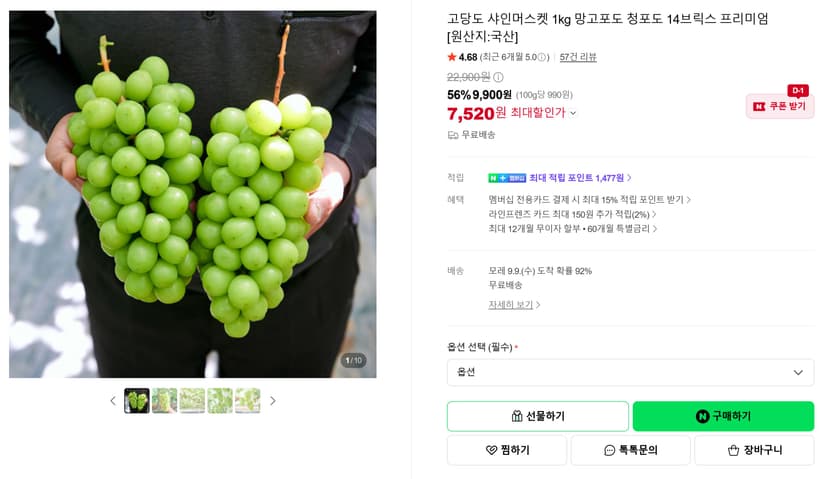Screen dimensions: 828x479
Task: Click the N logo on 구매하기 button
Action: [x=702, y=416]
